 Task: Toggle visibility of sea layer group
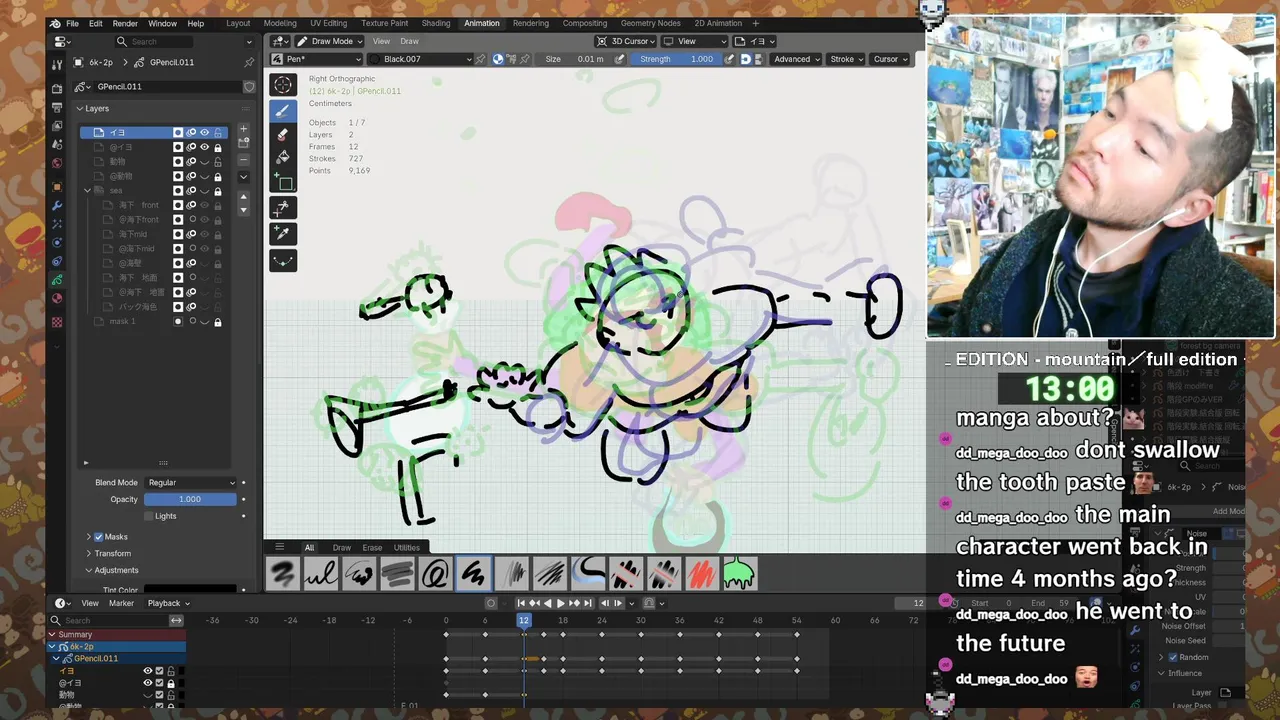pos(204,190)
